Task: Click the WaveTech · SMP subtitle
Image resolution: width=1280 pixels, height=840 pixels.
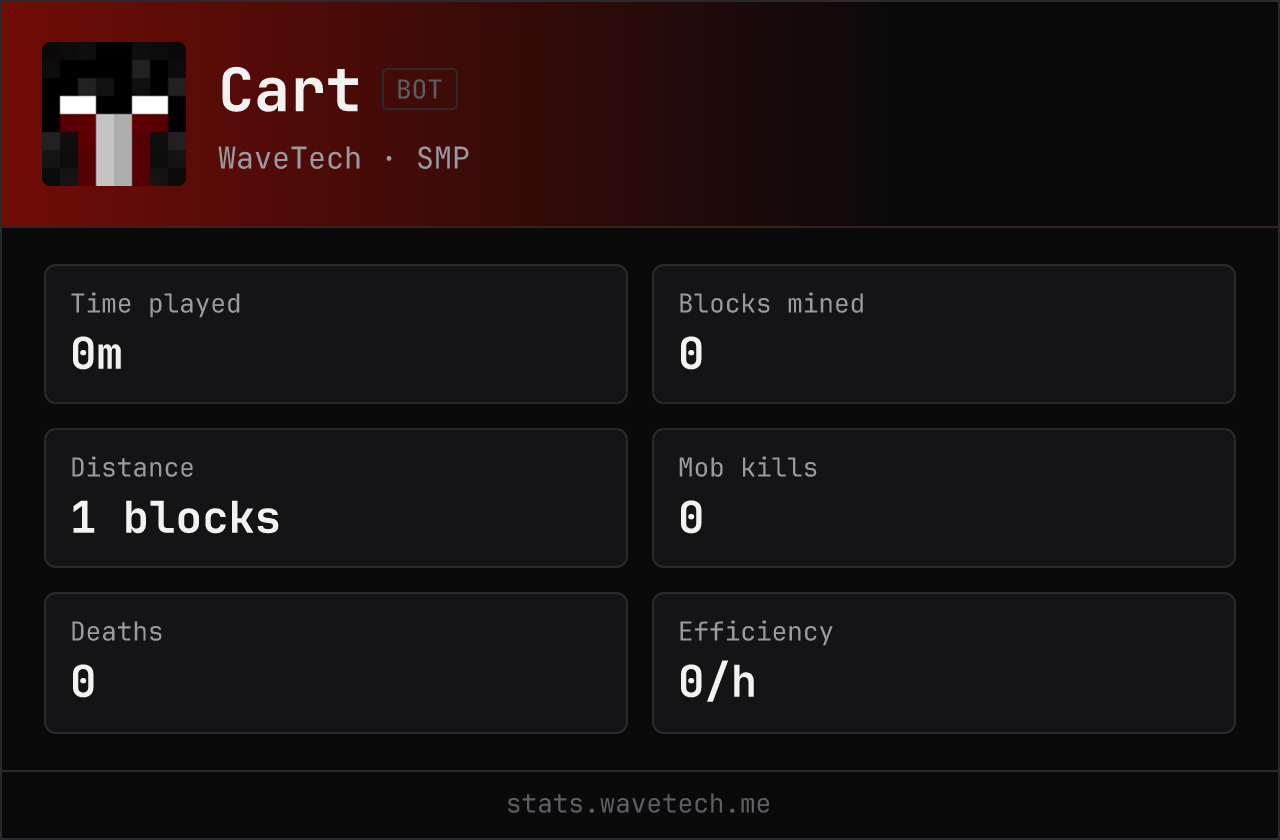Action: tap(344, 158)
